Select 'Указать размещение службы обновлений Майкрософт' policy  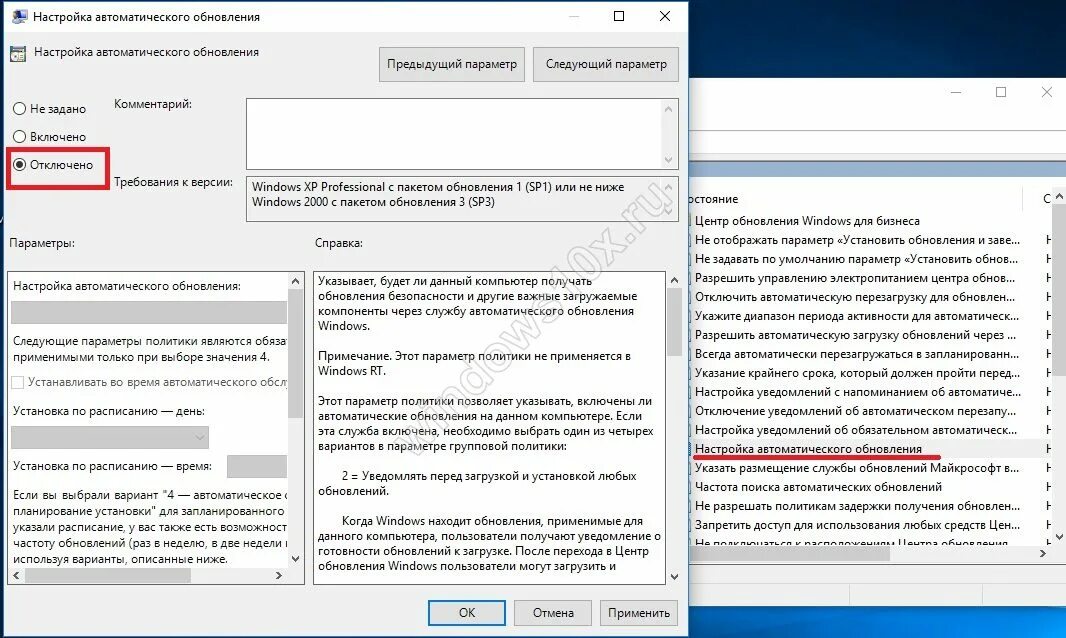(x=857, y=468)
